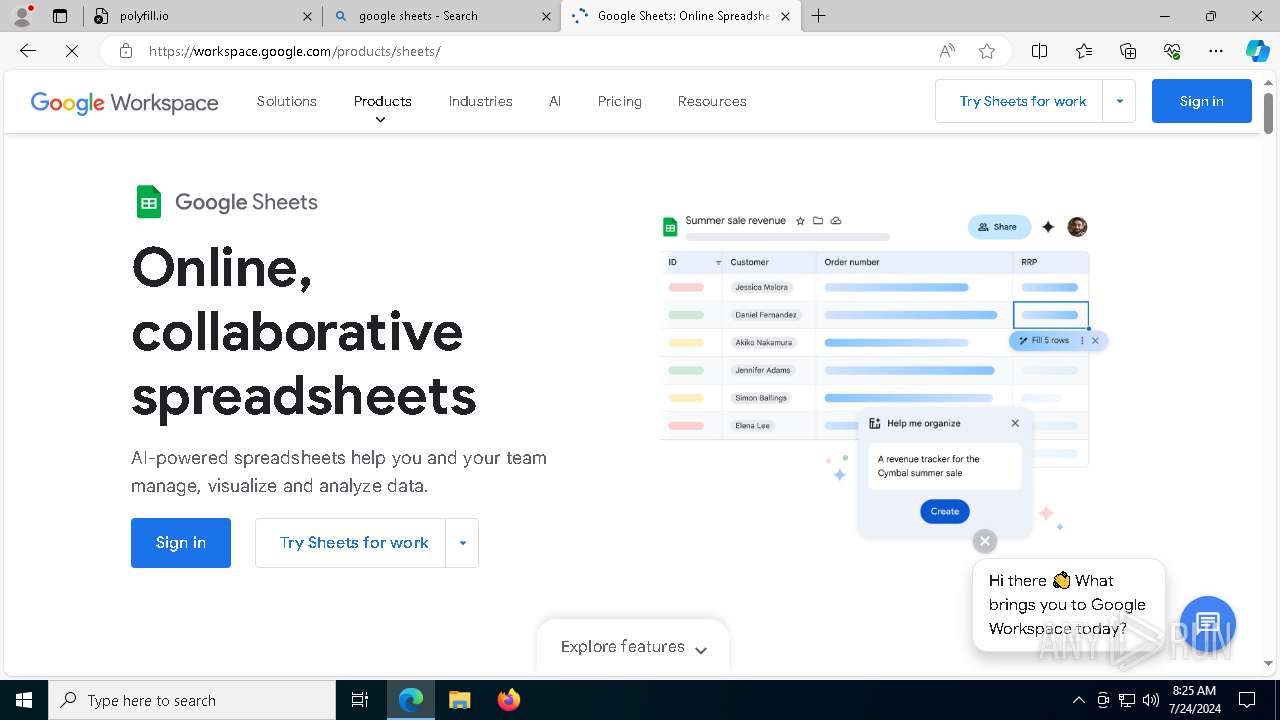The width and height of the screenshot is (1280, 720).
Task: Click the page vertical scrollbar
Action: point(1268,112)
